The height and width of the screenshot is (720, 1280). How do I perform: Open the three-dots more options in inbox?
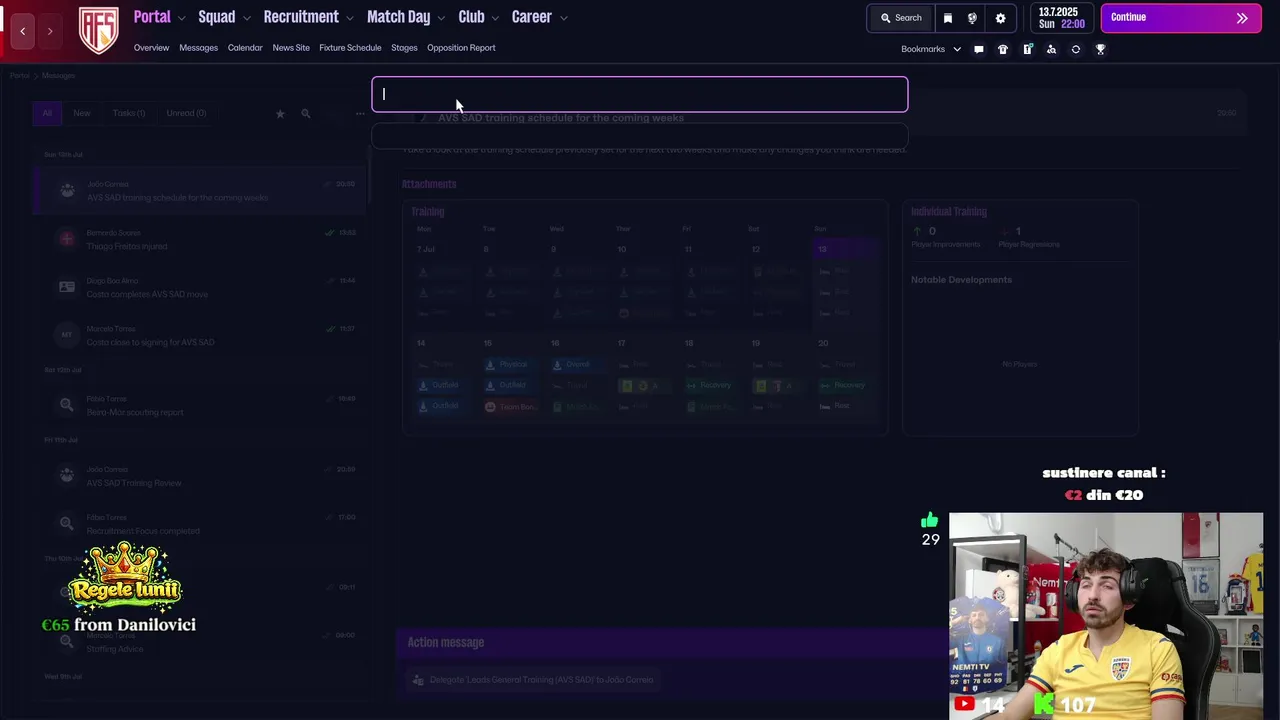(x=359, y=114)
